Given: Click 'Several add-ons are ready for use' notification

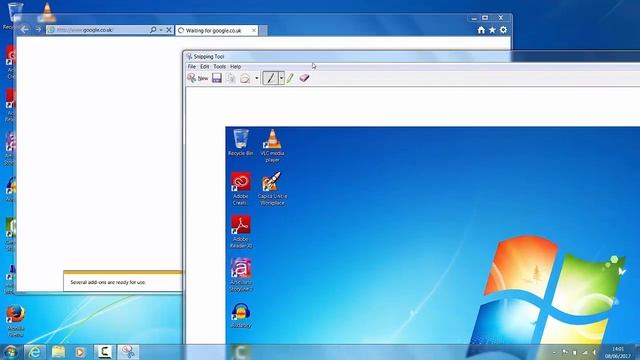Looking at the screenshot, I should point(108,282).
